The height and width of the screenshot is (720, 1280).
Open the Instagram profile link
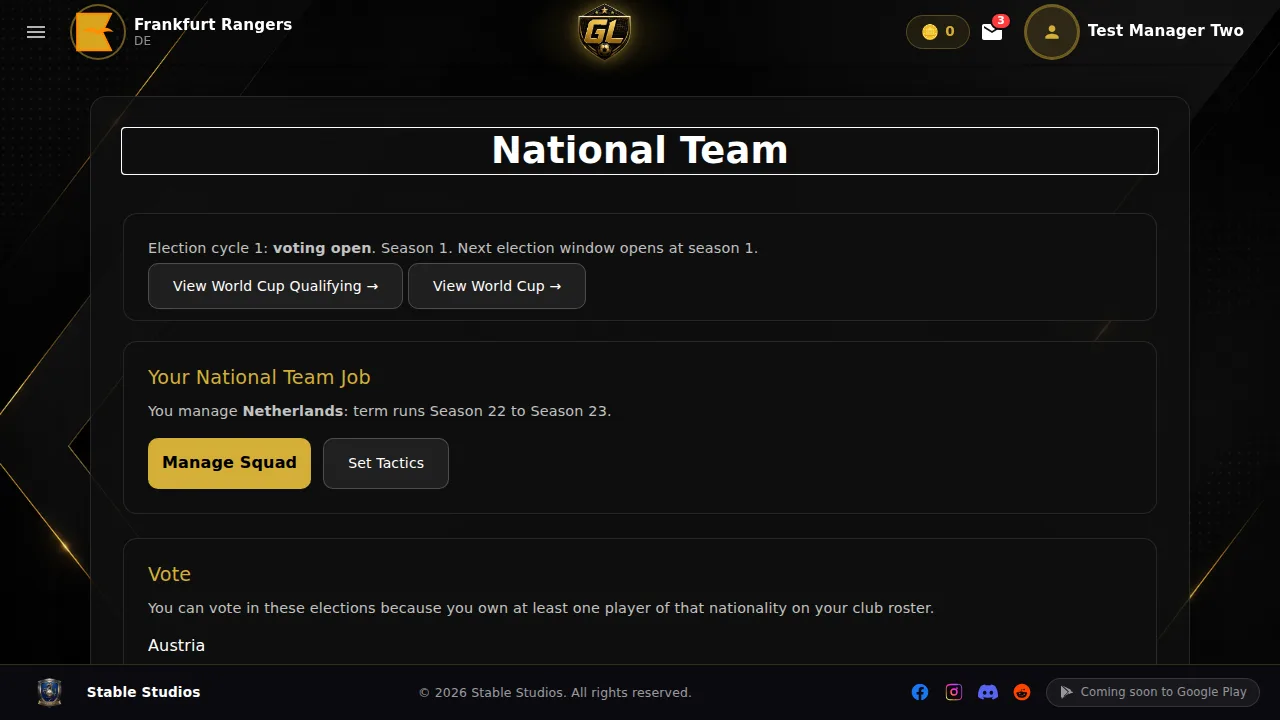pyautogui.click(x=954, y=692)
